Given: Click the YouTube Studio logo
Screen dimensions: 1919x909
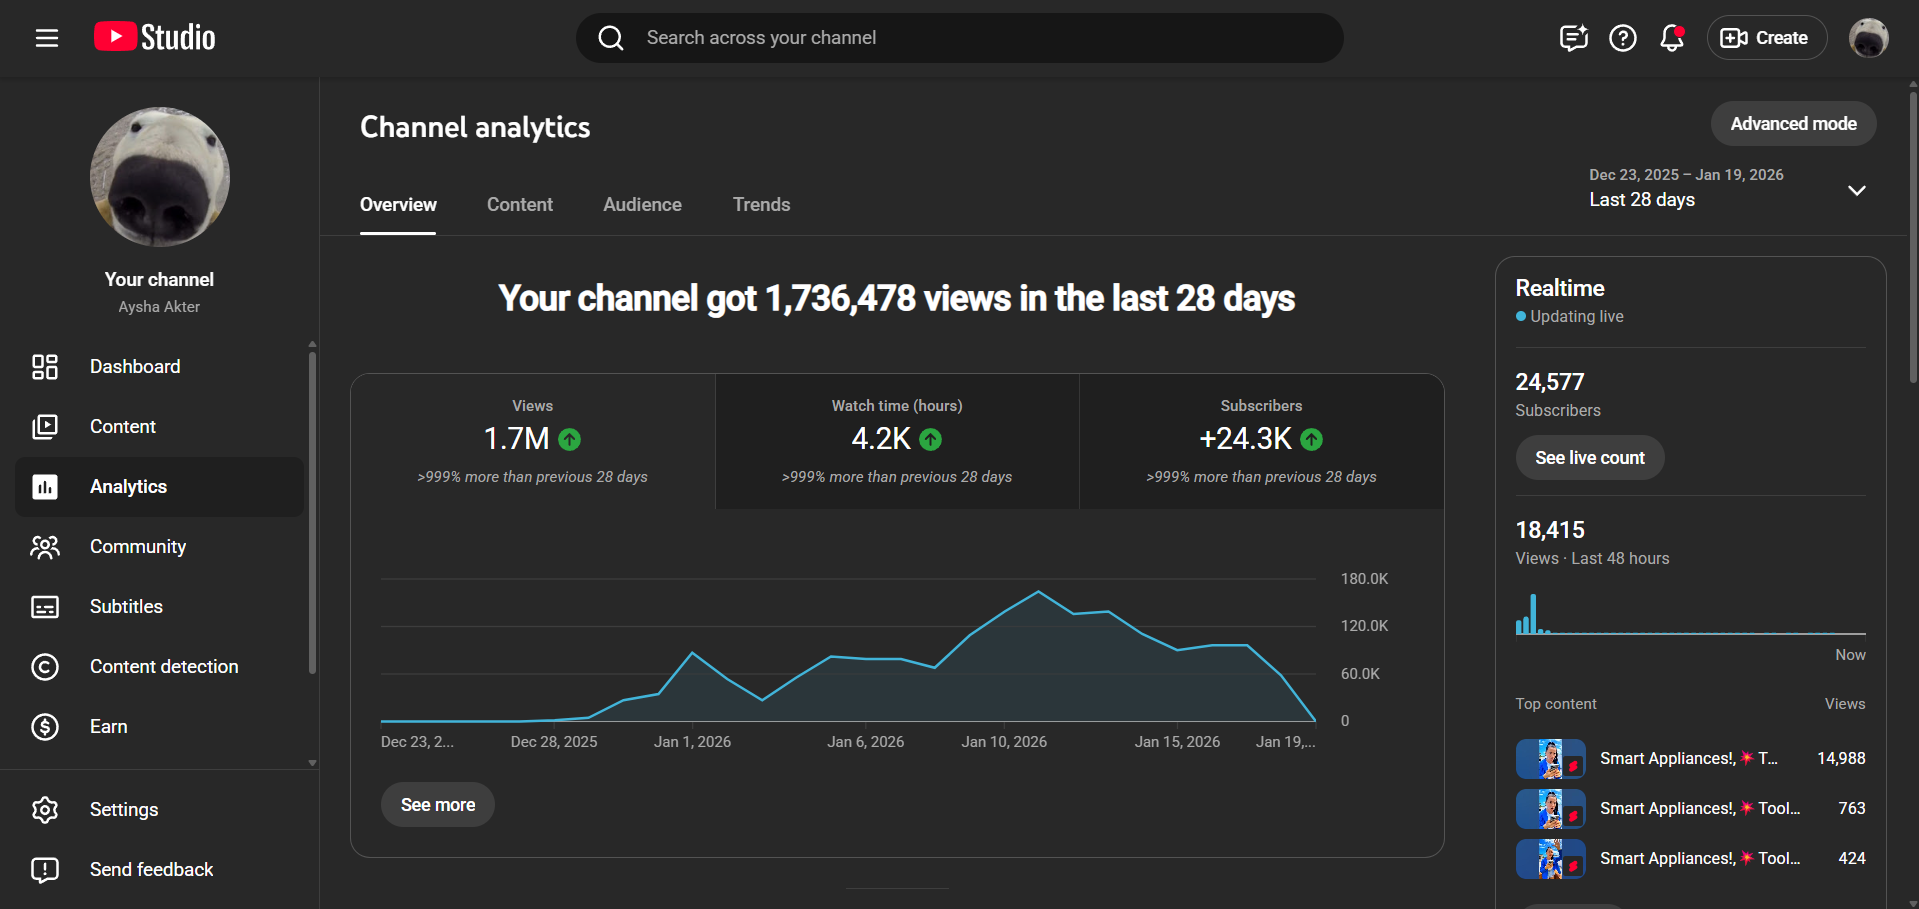Looking at the screenshot, I should click(155, 38).
